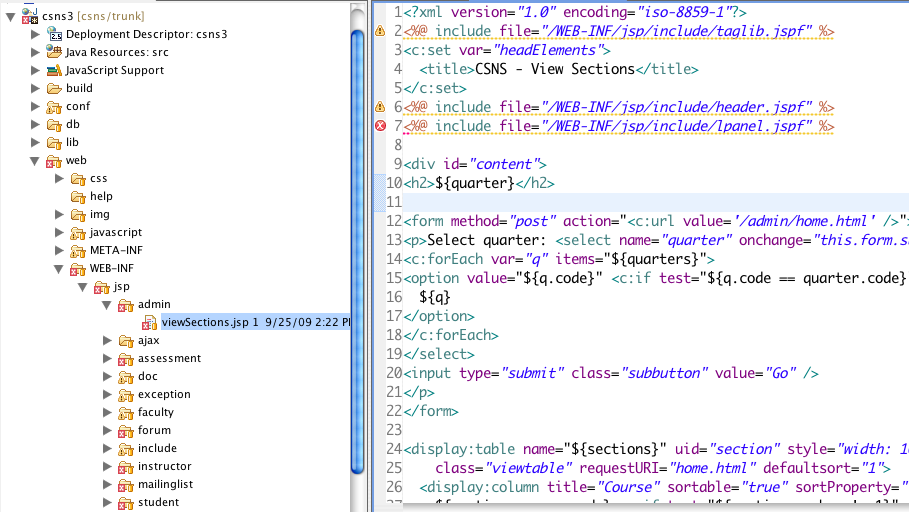This screenshot has height=512, width=909.
Task: Collapse the admin folder
Action: pos(108,305)
